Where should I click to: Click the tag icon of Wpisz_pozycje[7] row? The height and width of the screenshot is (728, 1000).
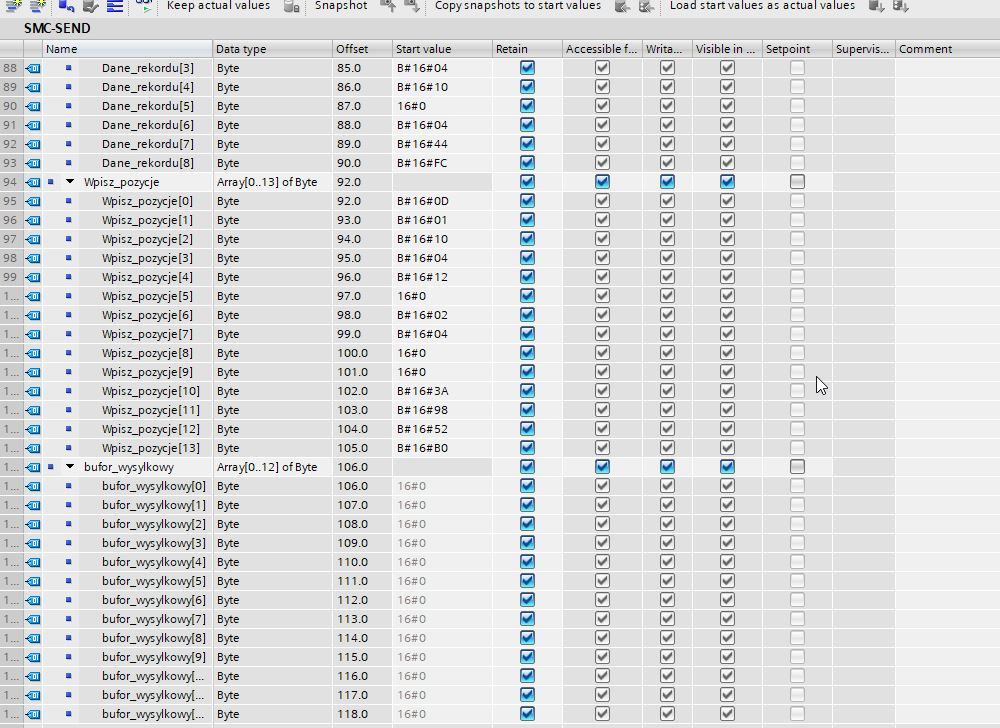pos(33,334)
